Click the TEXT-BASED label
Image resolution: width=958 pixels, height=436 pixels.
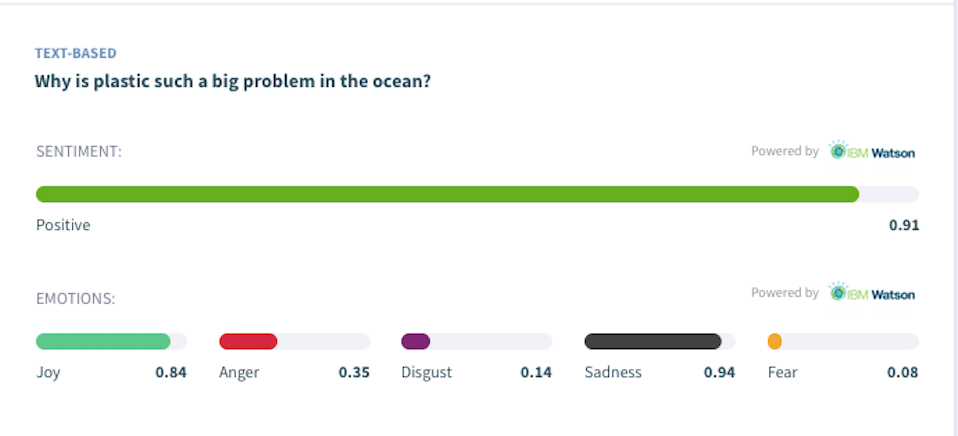click(x=76, y=54)
